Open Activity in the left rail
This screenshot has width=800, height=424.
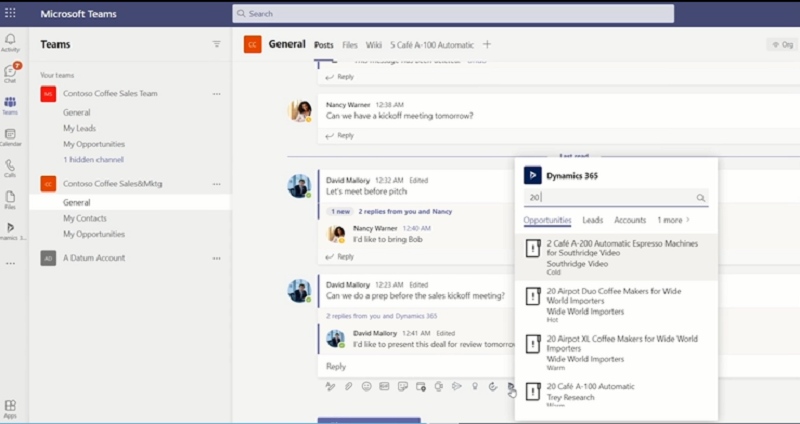tap(10, 43)
